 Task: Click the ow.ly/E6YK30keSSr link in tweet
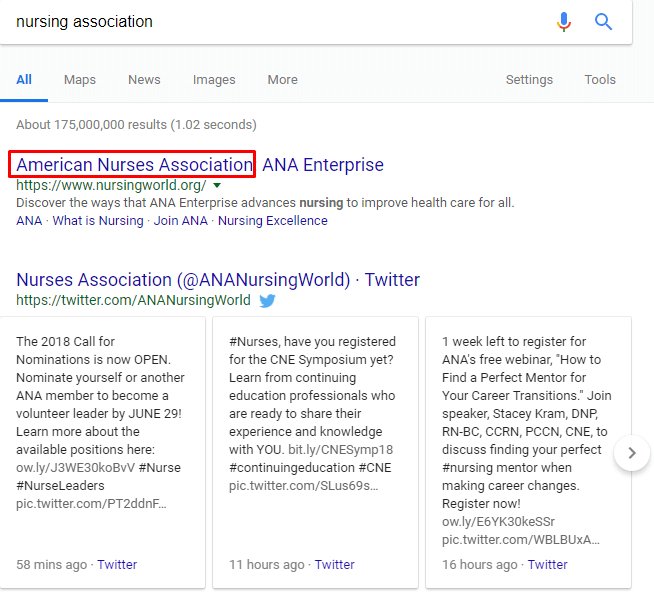[x=498, y=522]
